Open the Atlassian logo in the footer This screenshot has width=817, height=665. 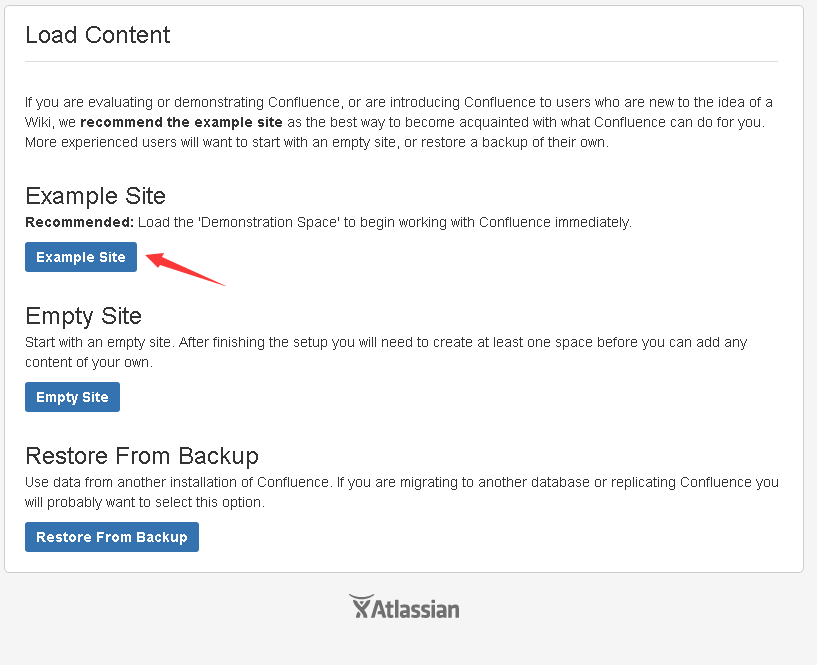click(x=404, y=607)
